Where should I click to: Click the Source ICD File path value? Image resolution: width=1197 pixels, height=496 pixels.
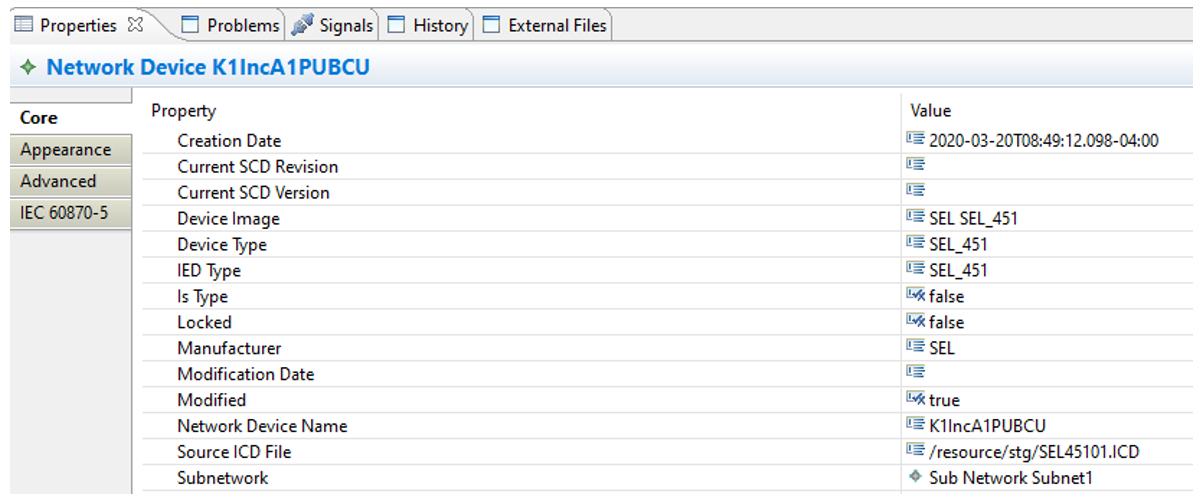[1033, 452]
